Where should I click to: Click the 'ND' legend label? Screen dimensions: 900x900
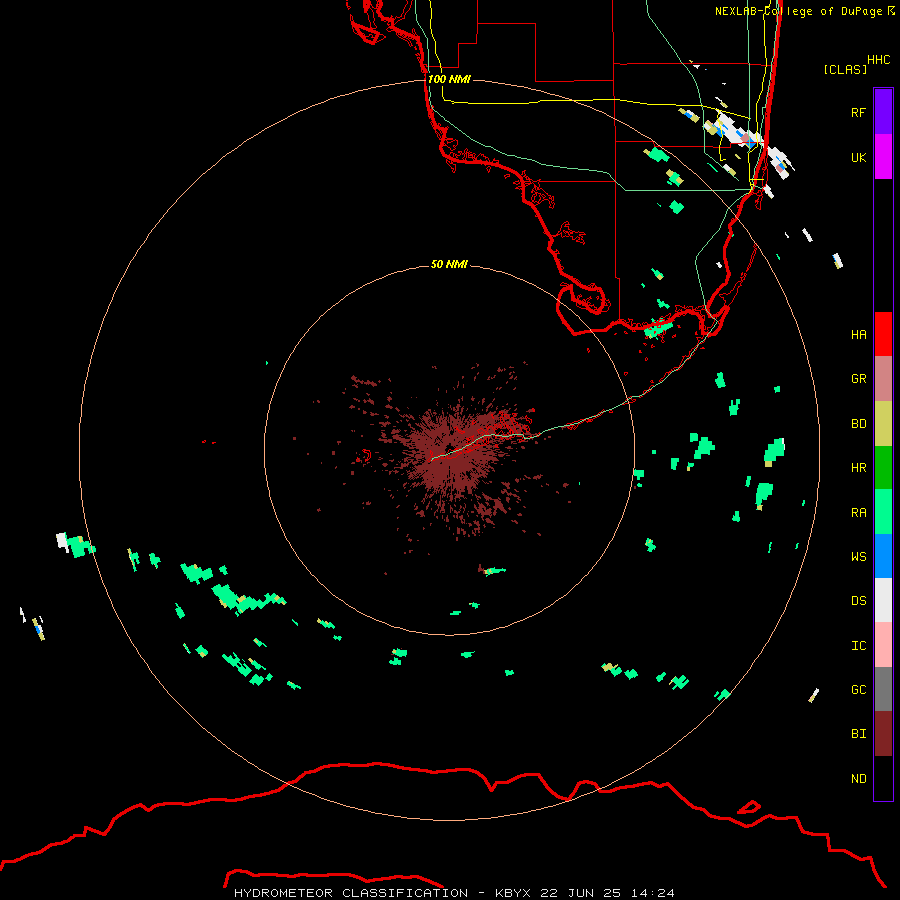tap(858, 779)
